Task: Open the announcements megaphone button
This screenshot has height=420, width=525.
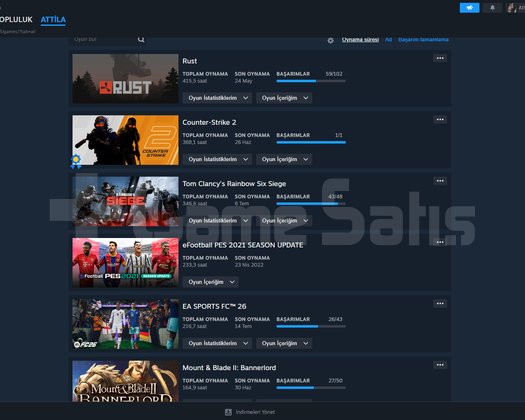Action: point(469,8)
